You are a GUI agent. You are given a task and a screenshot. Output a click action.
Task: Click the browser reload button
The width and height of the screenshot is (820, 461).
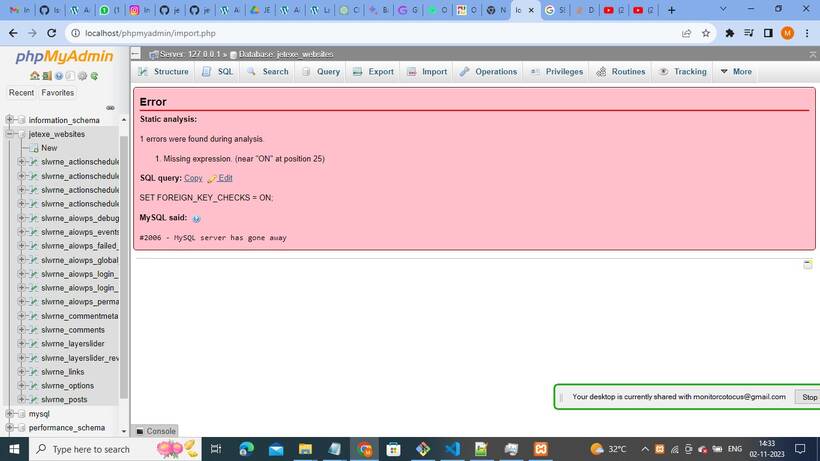55,33
